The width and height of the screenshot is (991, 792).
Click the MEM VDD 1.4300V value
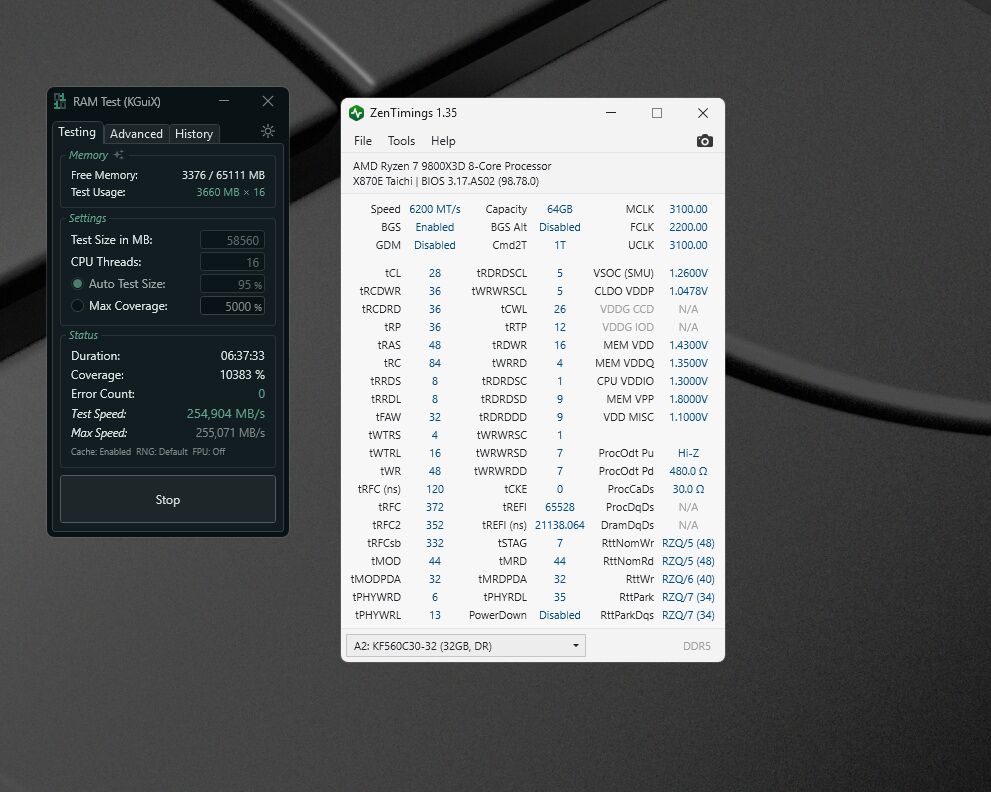pos(688,345)
